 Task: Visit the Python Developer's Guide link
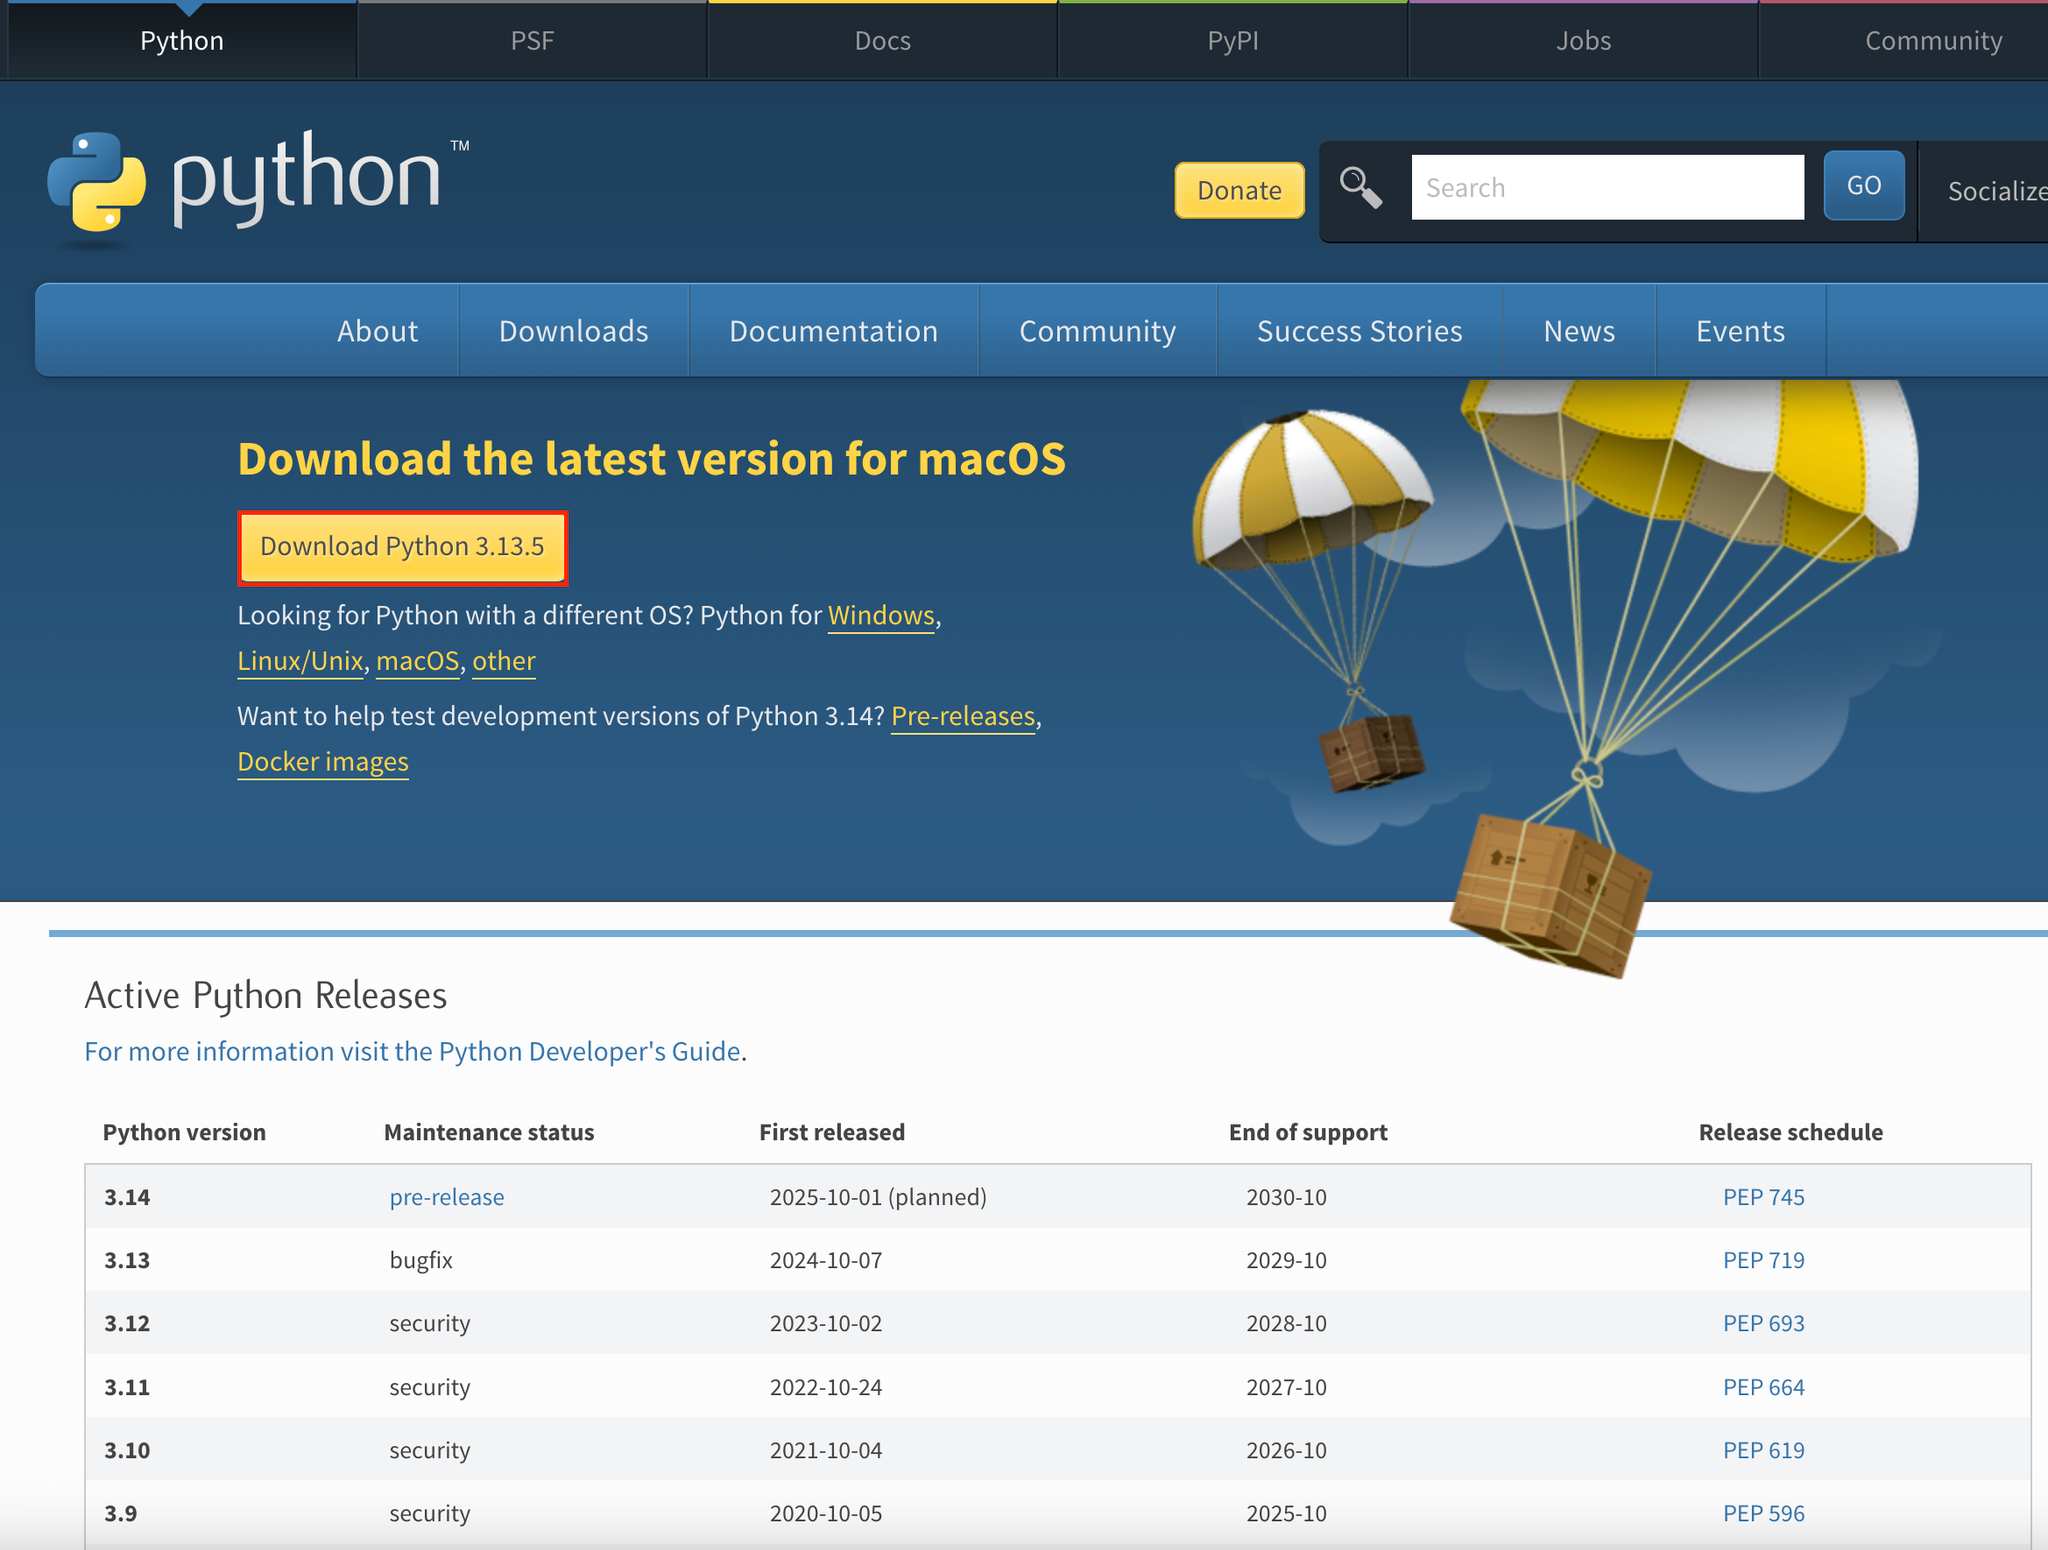[x=412, y=1051]
